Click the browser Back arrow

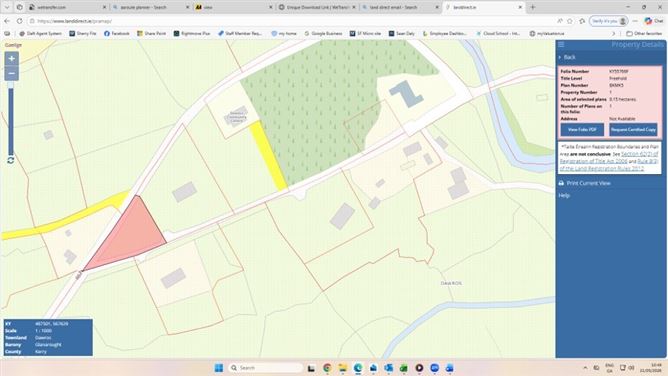tap(7, 21)
